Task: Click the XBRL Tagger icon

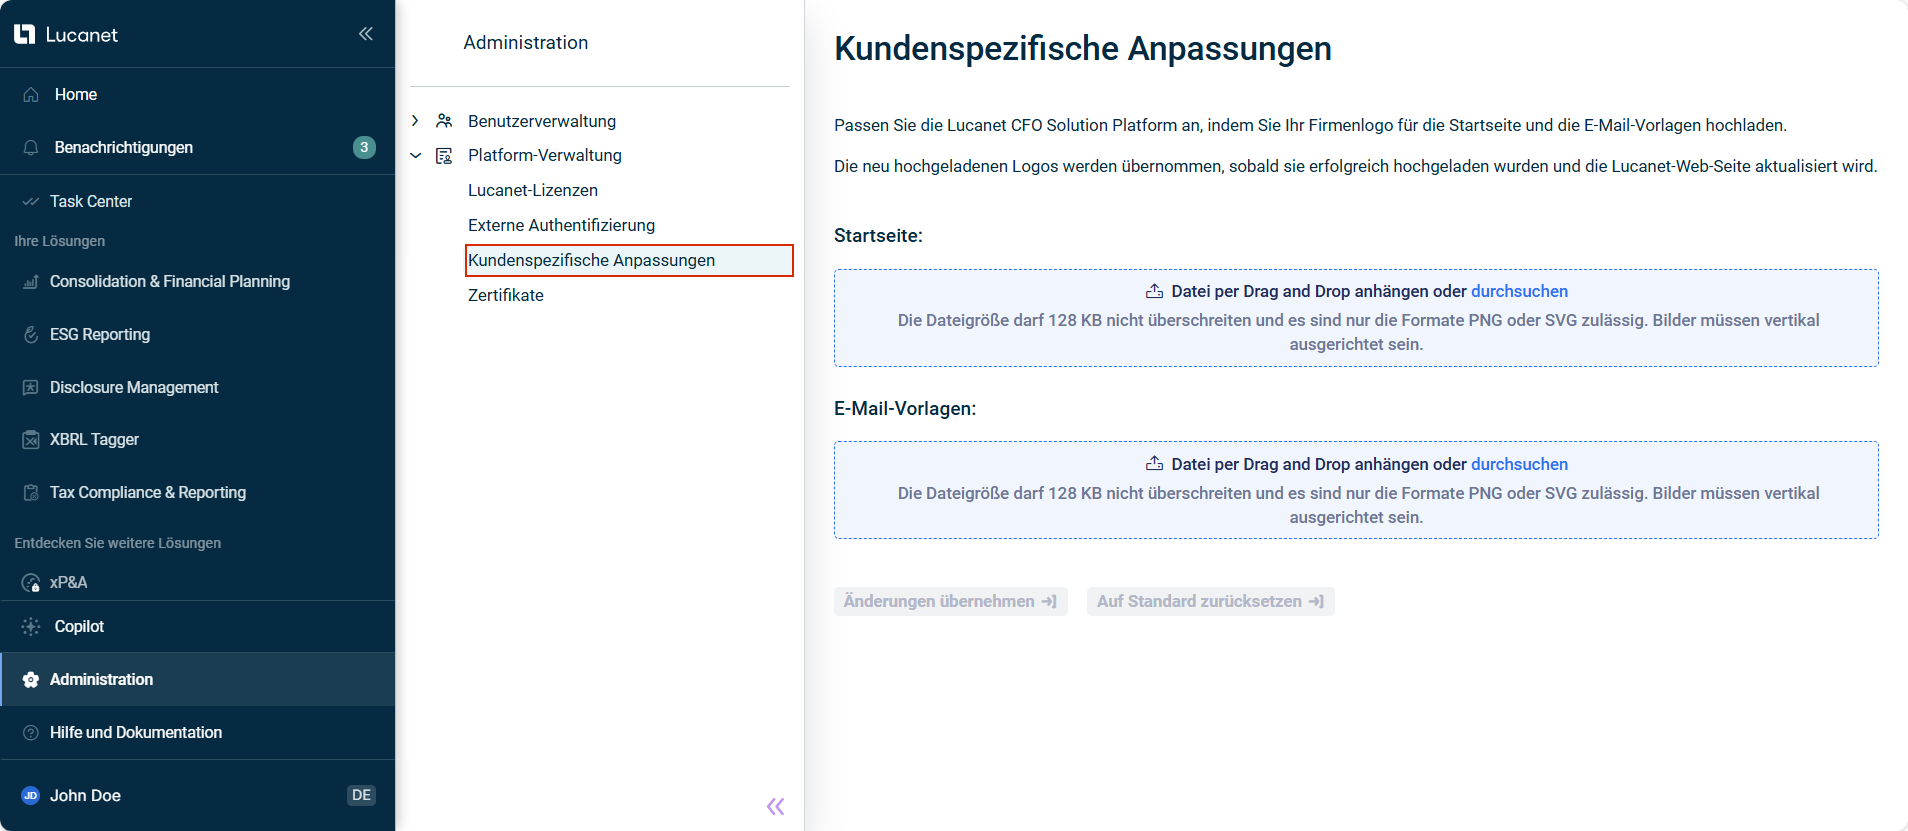Action: pos(31,440)
